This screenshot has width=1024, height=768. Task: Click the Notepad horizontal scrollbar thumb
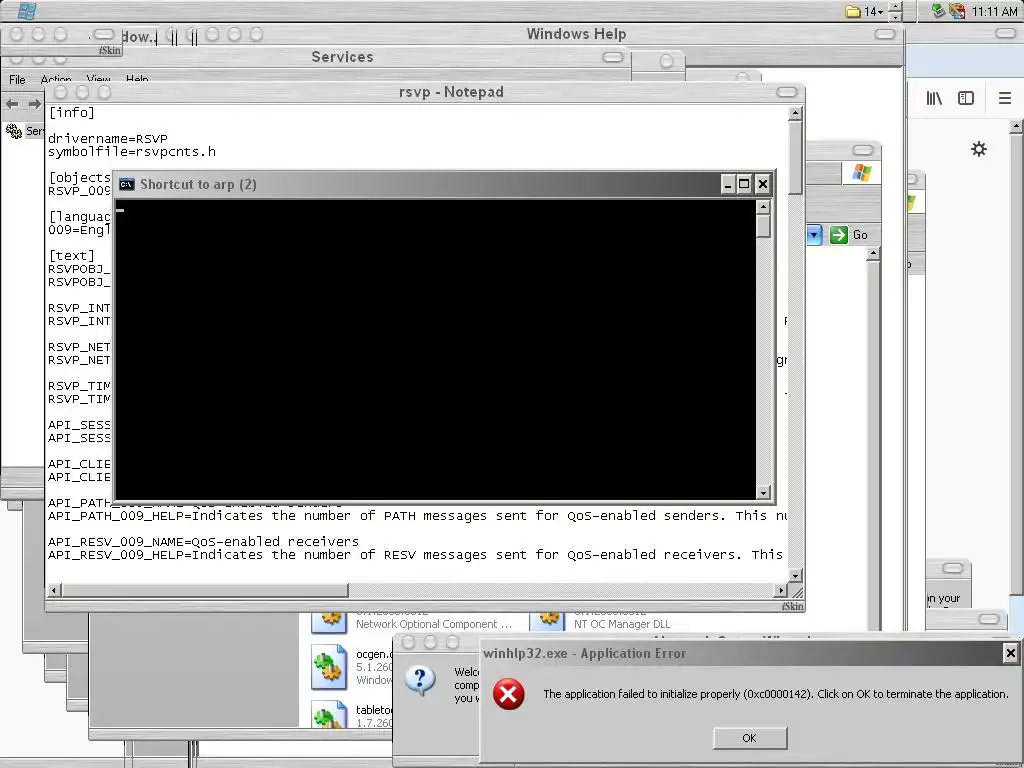click(205, 590)
